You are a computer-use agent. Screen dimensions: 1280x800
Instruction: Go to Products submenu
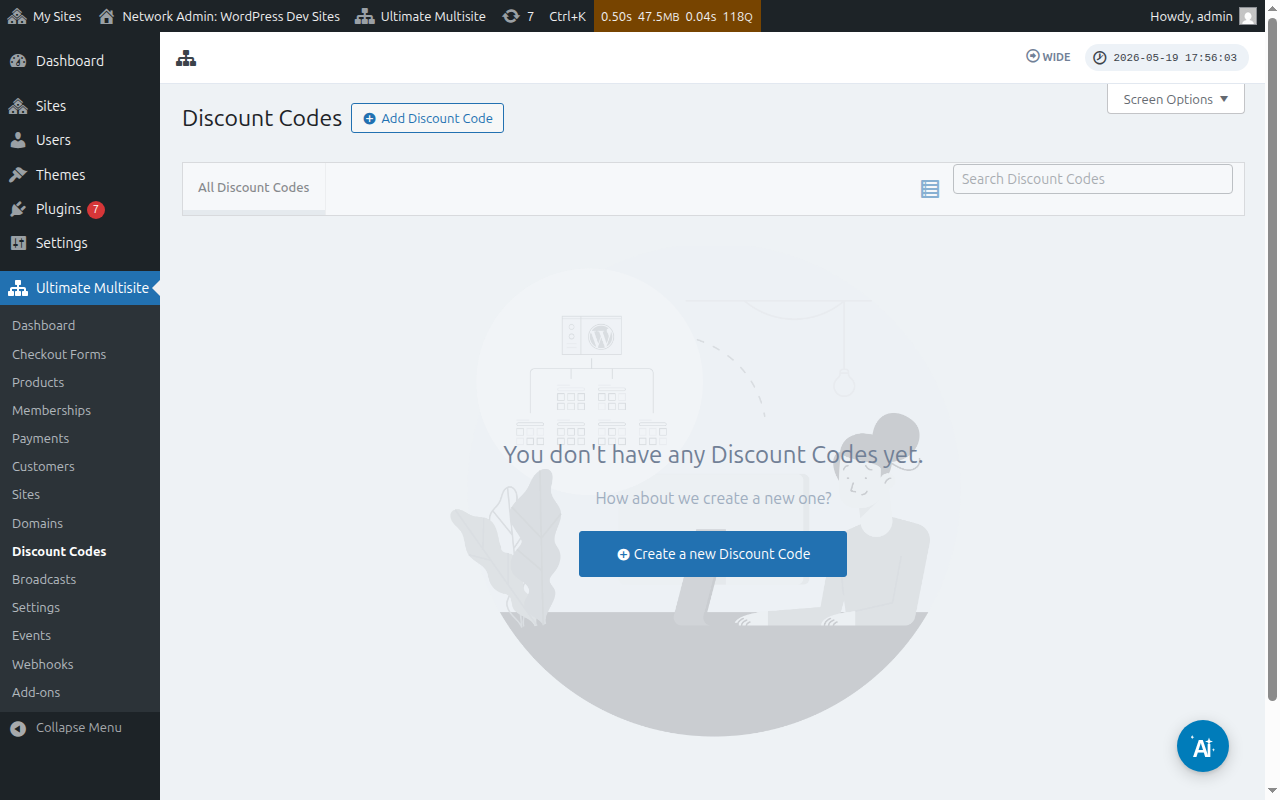coord(38,382)
